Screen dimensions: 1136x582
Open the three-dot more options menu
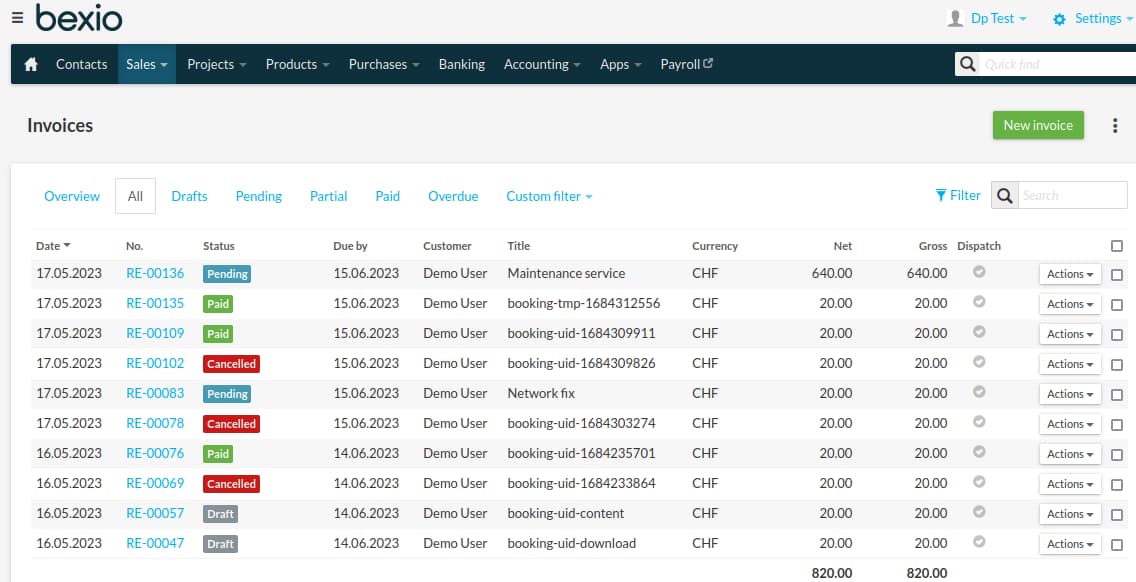click(1115, 125)
